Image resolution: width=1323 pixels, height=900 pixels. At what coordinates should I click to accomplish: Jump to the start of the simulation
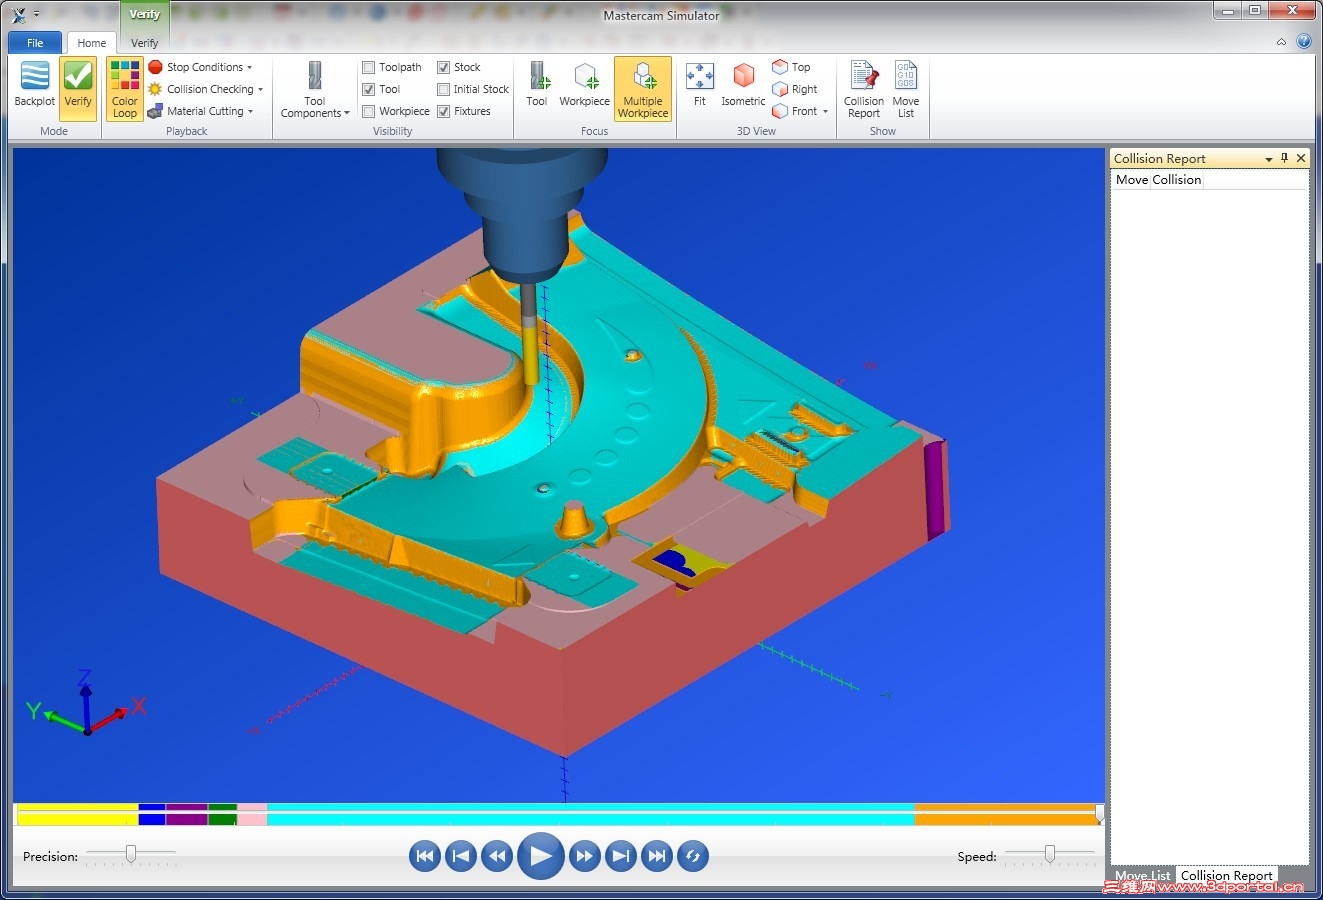tap(425, 856)
